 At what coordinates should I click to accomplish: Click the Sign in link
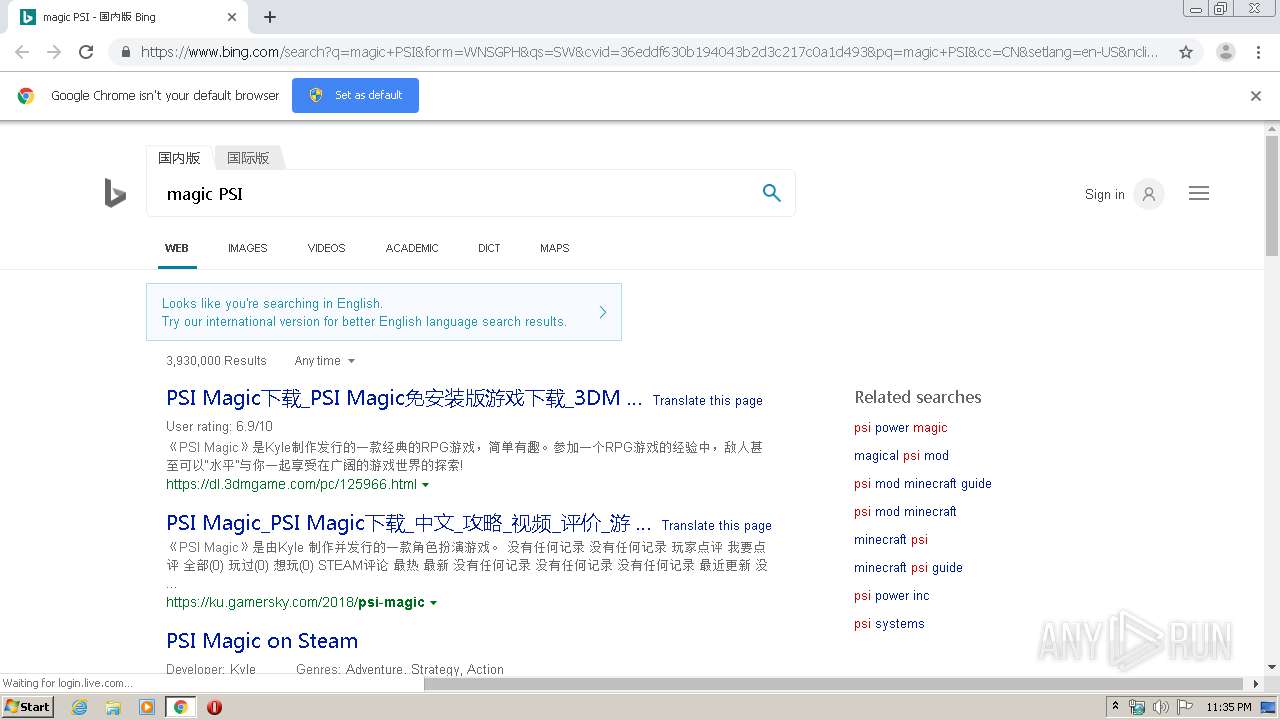(1104, 194)
